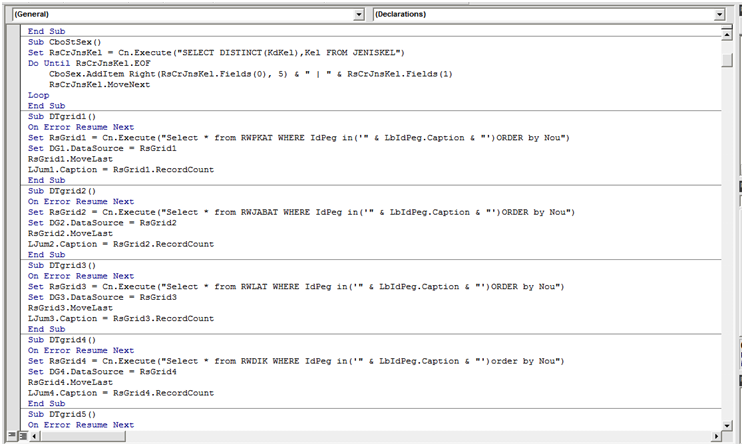The width and height of the screenshot is (744, 446).
Task: Click the 'RsGrid4.MoveLast' line
Action: [70, 382]
